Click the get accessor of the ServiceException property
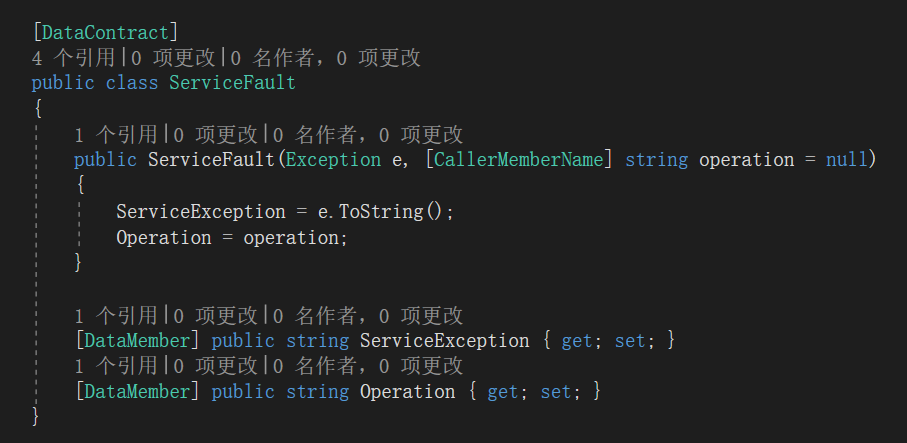 [577, 341]
